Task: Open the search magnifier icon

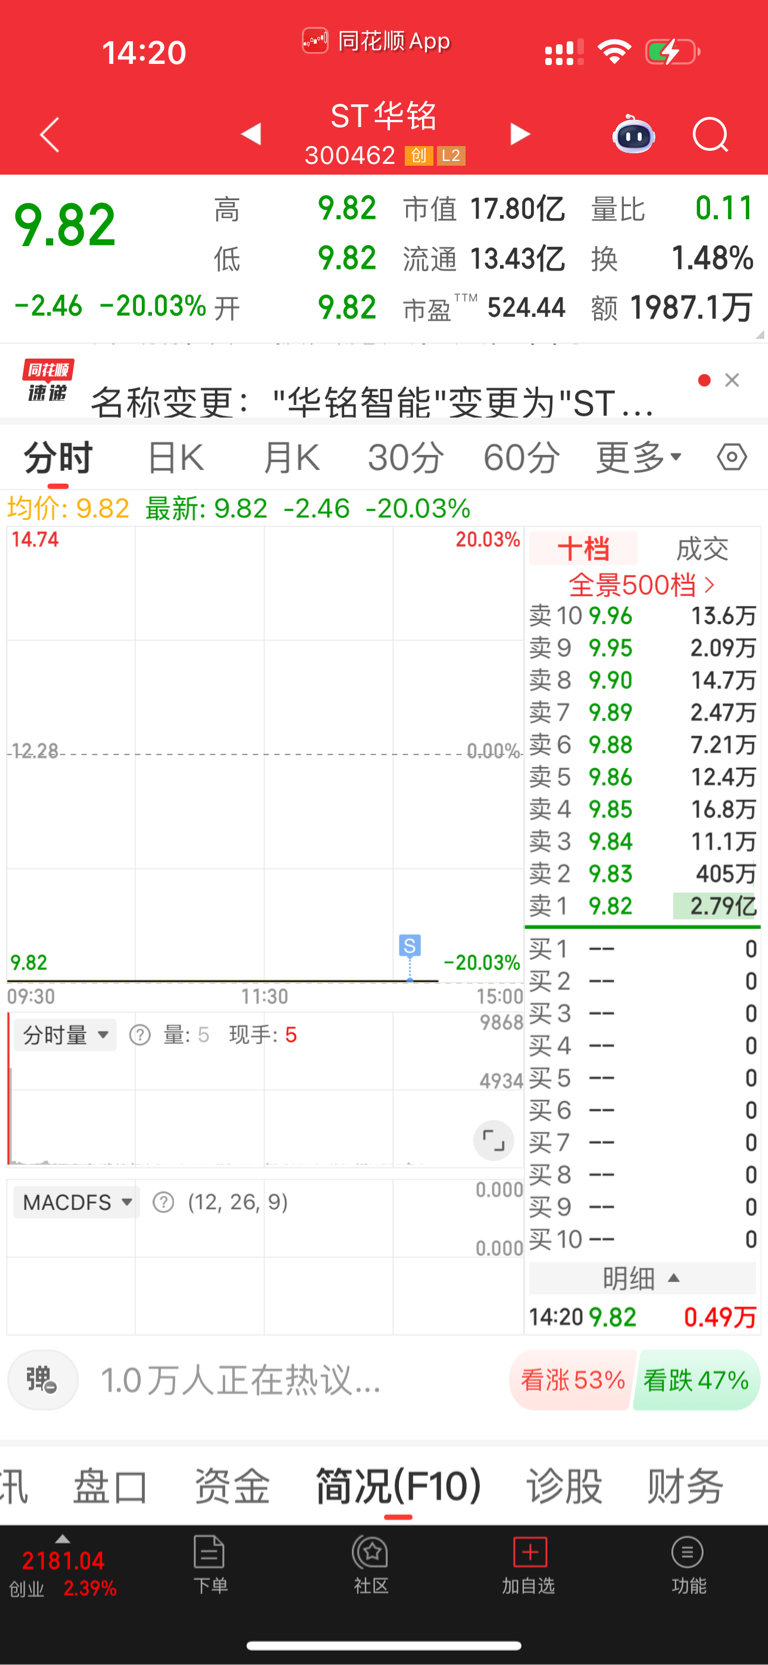Action: tap(711, 134)
